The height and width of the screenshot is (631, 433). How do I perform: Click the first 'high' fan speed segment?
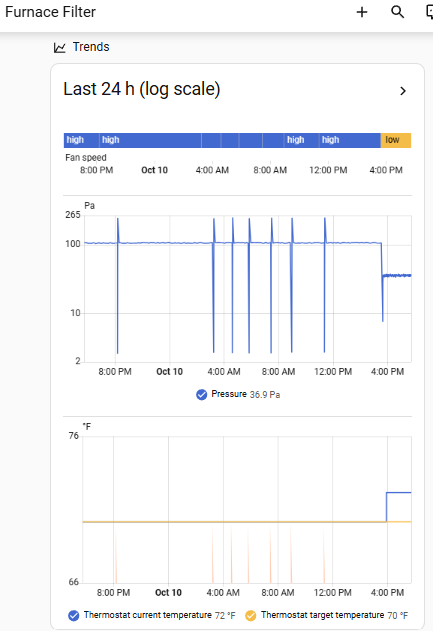81,140
